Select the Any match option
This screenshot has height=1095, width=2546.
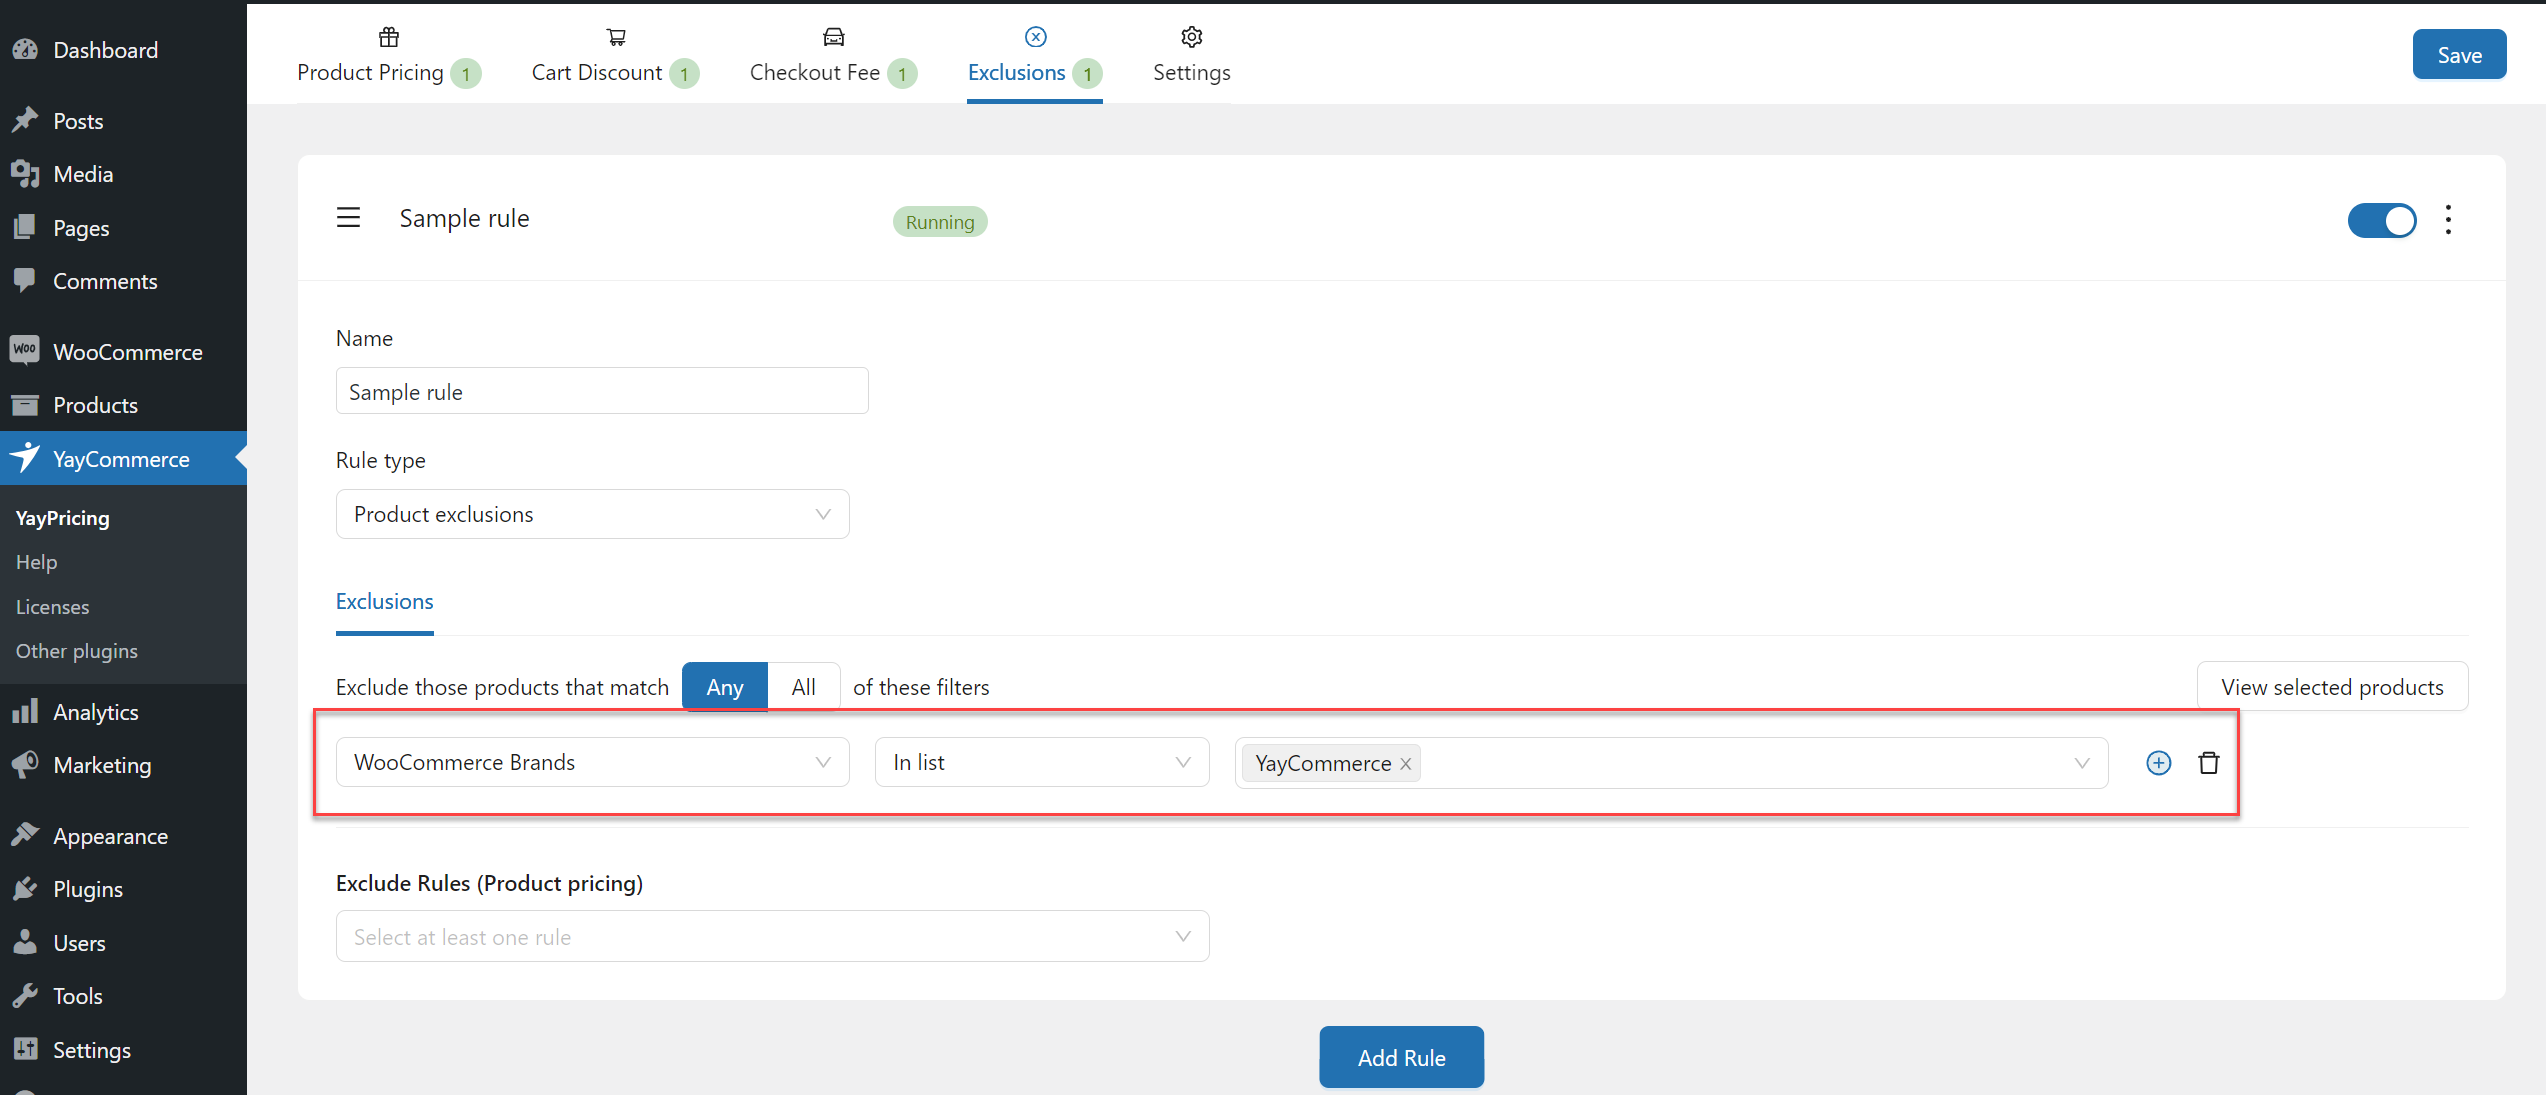(724, 687)
